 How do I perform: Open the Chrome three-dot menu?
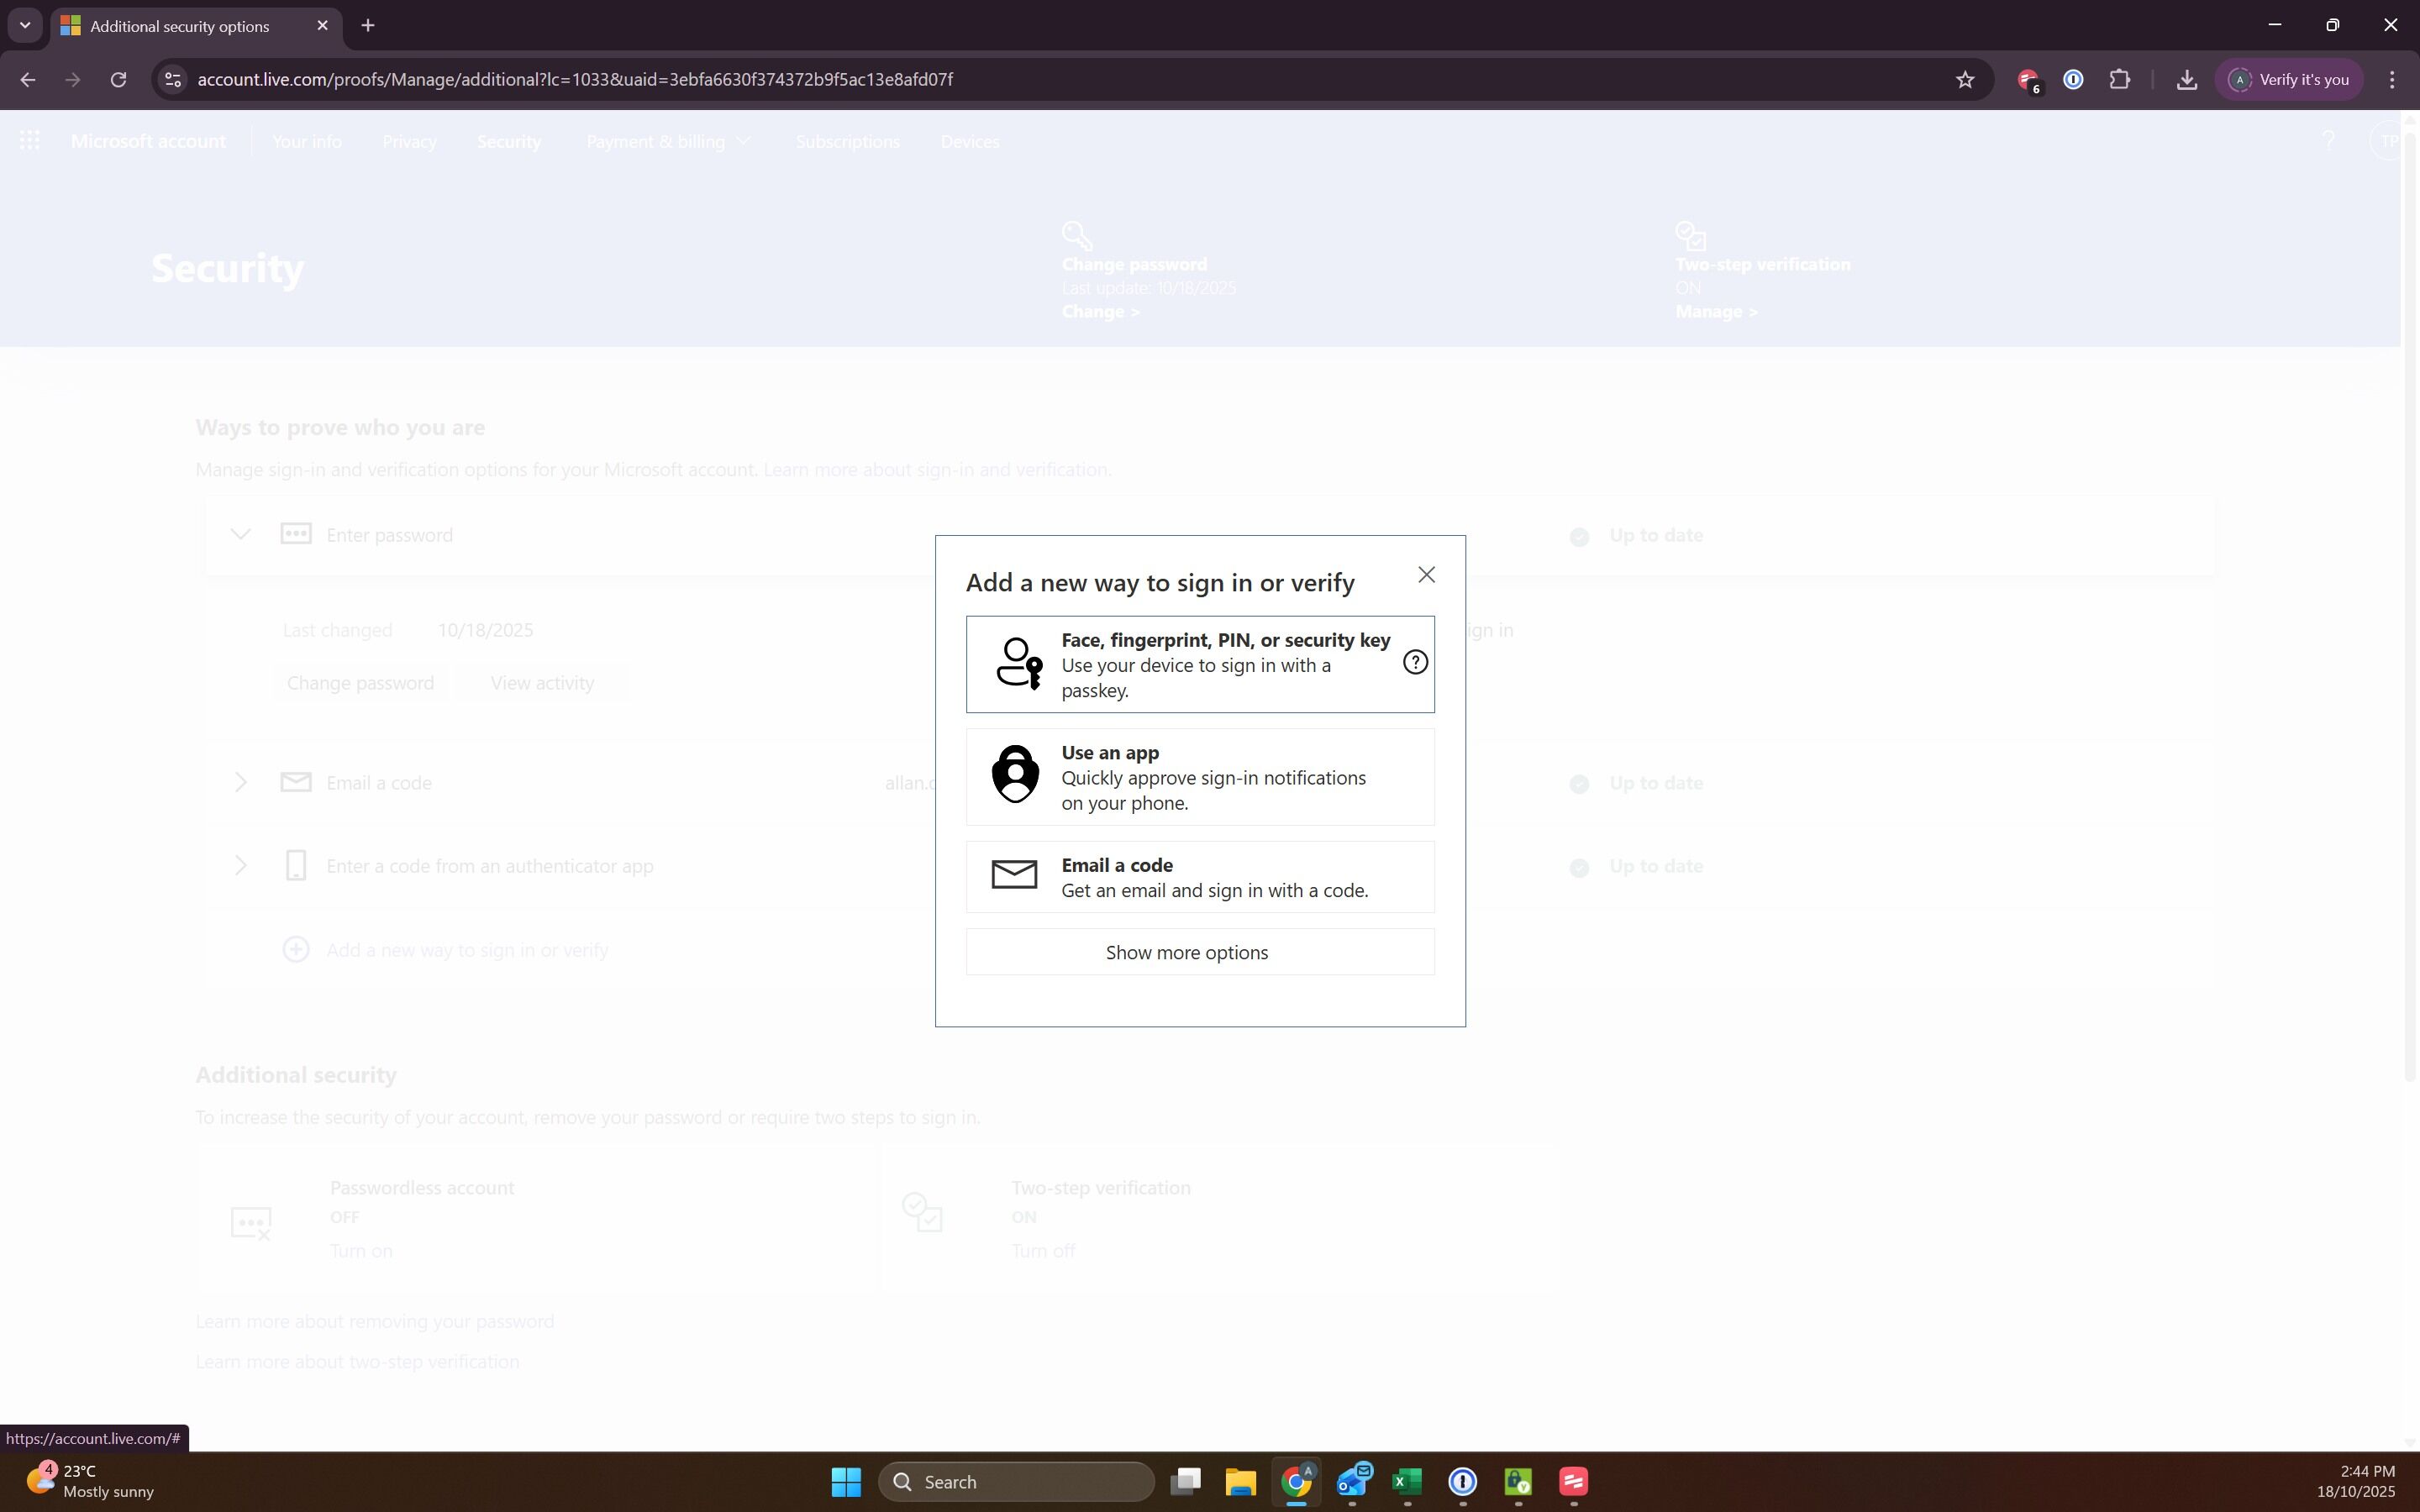pos(2392,79)
